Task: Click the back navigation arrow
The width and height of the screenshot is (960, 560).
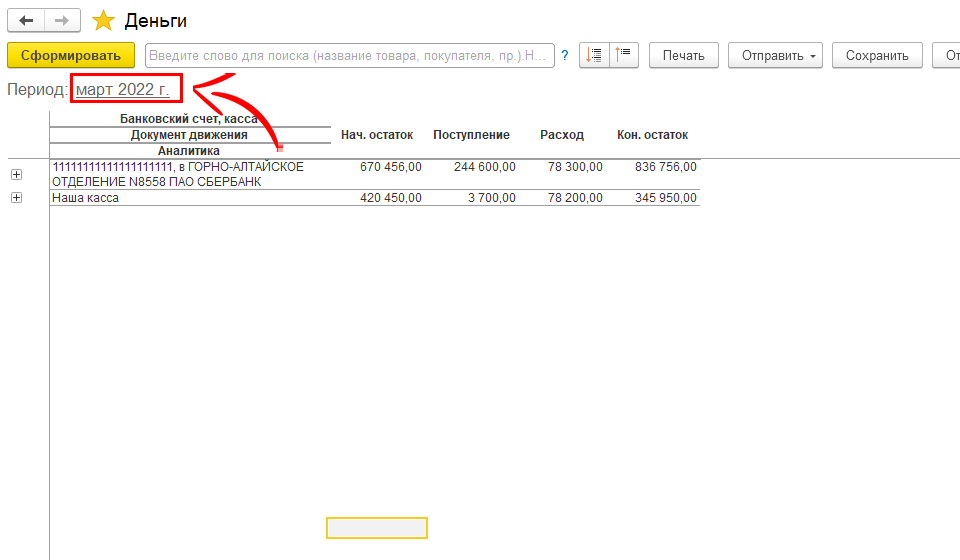Action: [x=26, y=20]
